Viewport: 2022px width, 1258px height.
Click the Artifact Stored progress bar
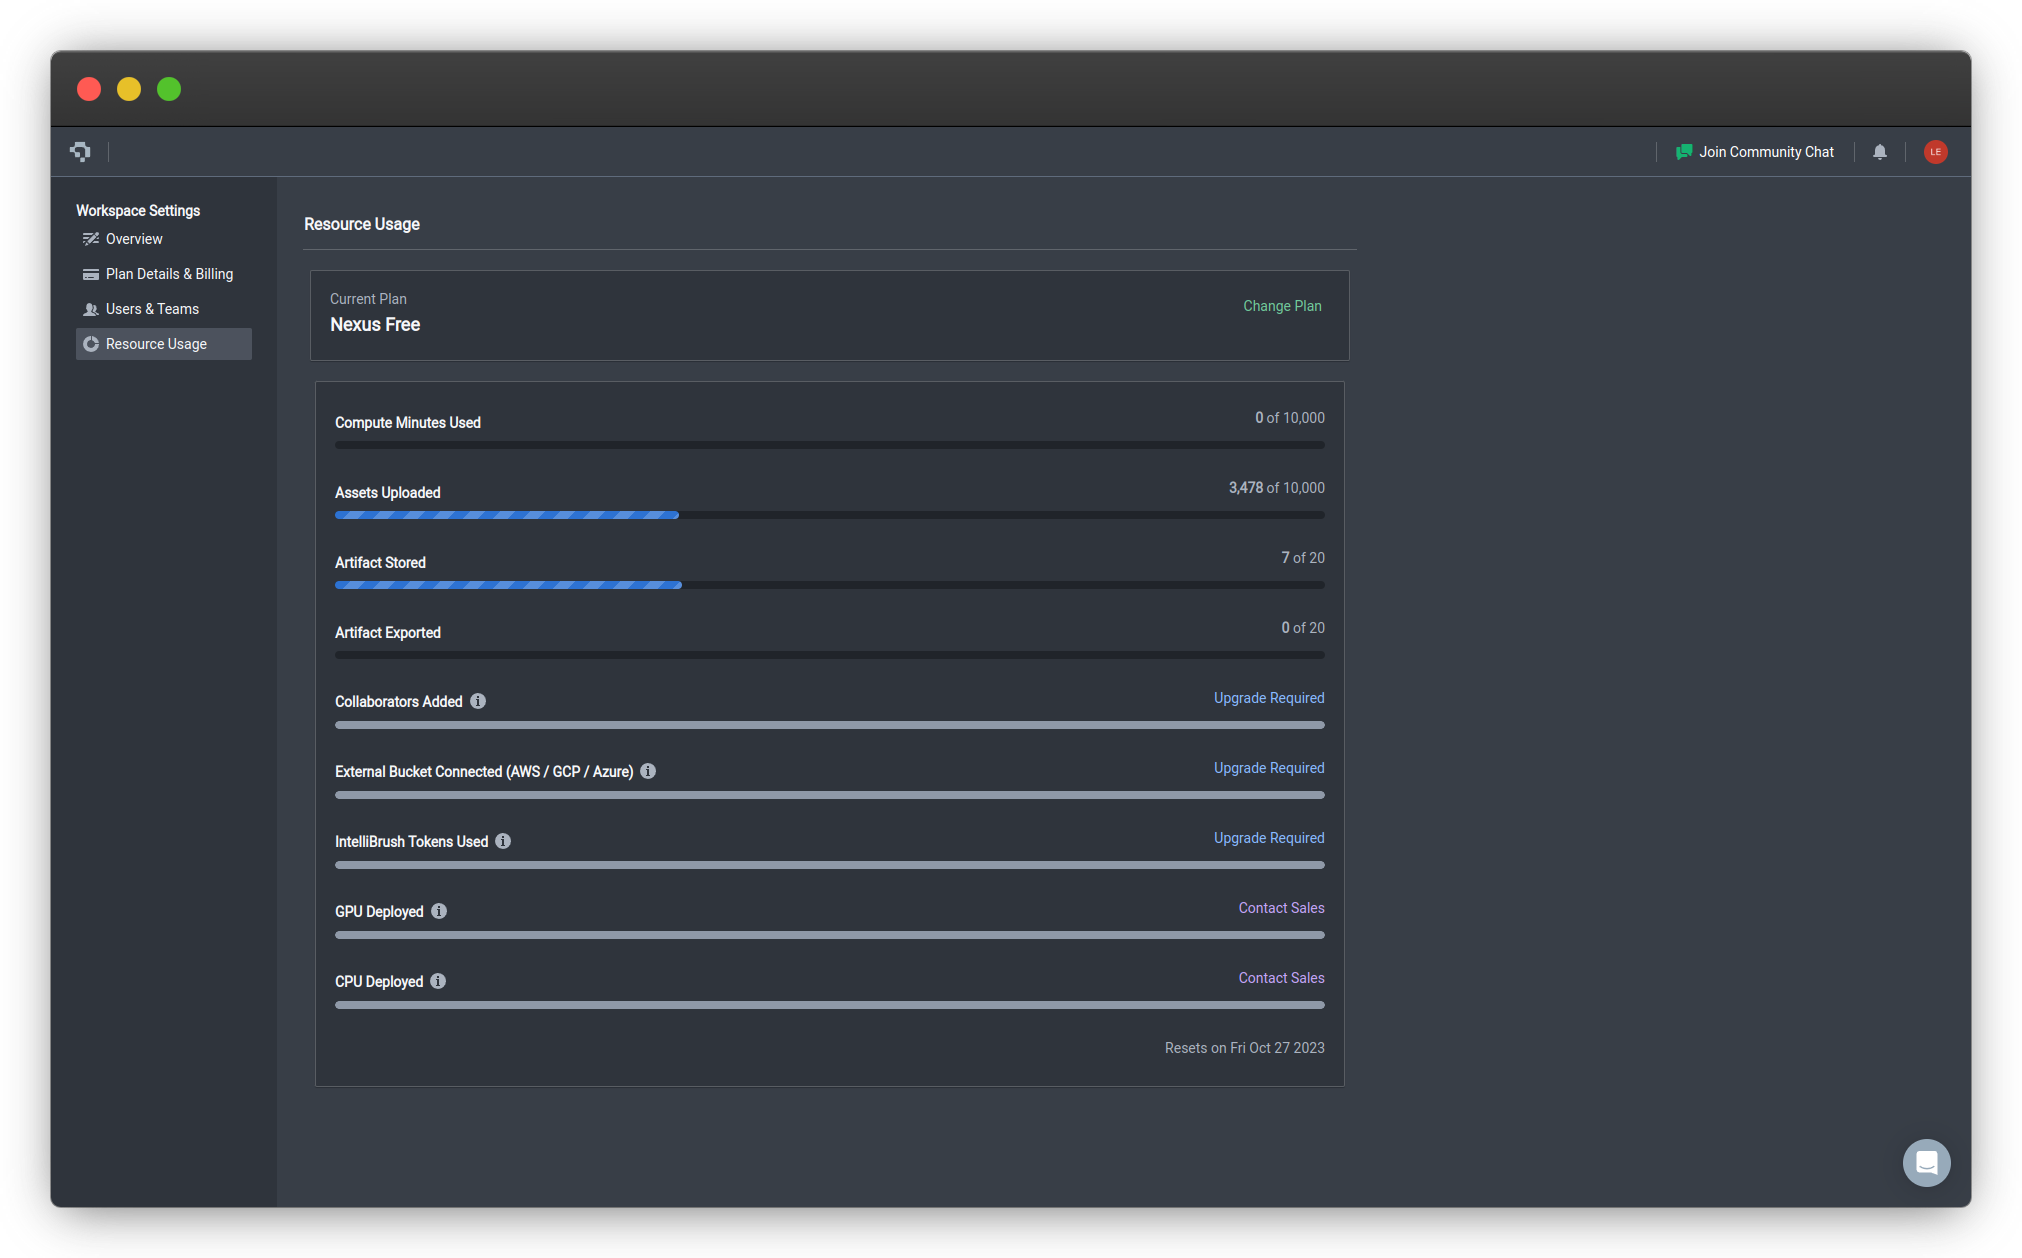click(830, 585)
